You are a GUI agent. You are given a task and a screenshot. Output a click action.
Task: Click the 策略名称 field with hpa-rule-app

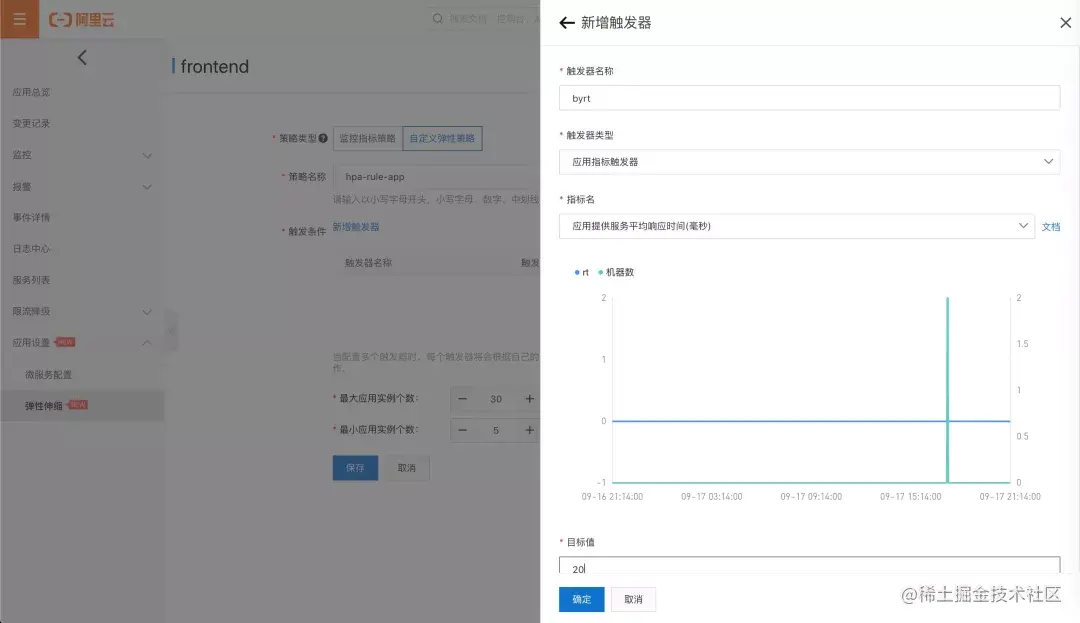pos(437,177)
